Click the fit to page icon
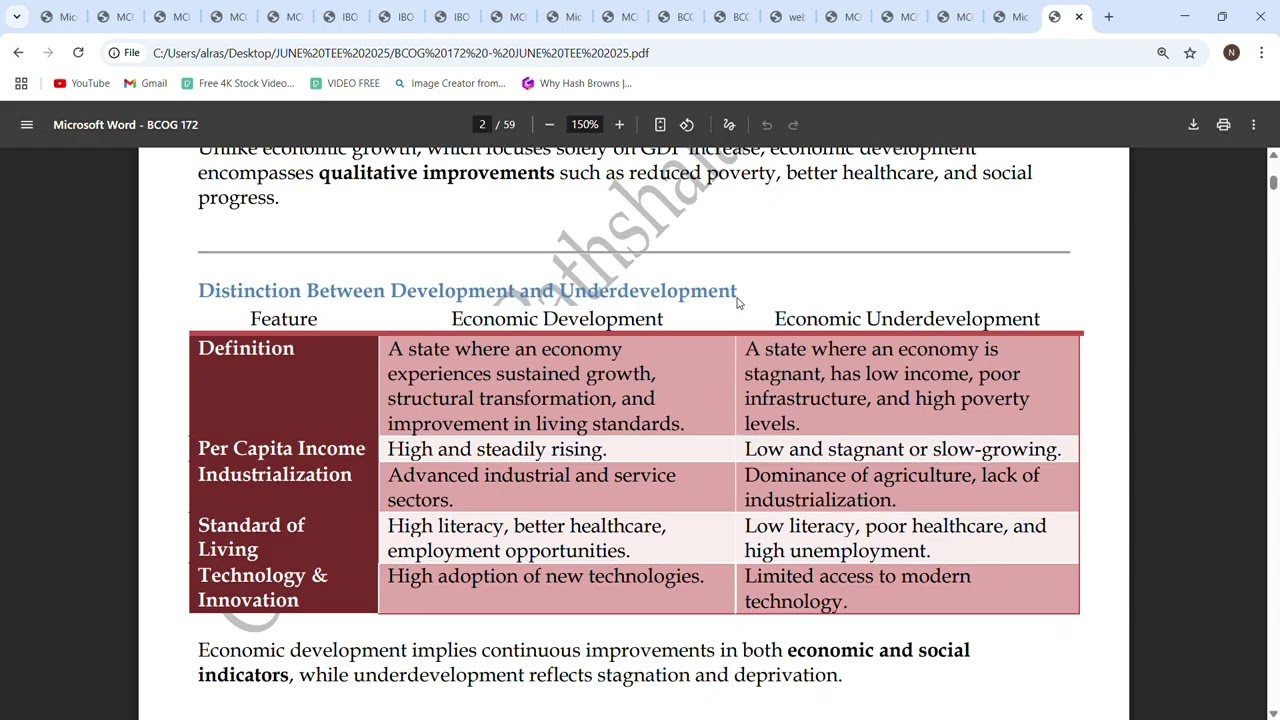1280x720 pixels. click(x=660, y=125)
